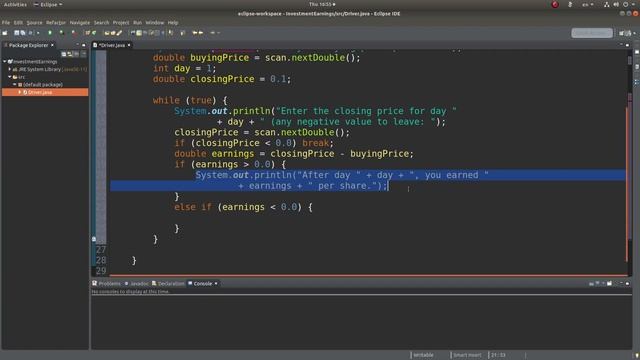Click the Forward navigation arrow in the toolbar
The height and width of the screenshot is (360, 640).
tap(201, 33)
